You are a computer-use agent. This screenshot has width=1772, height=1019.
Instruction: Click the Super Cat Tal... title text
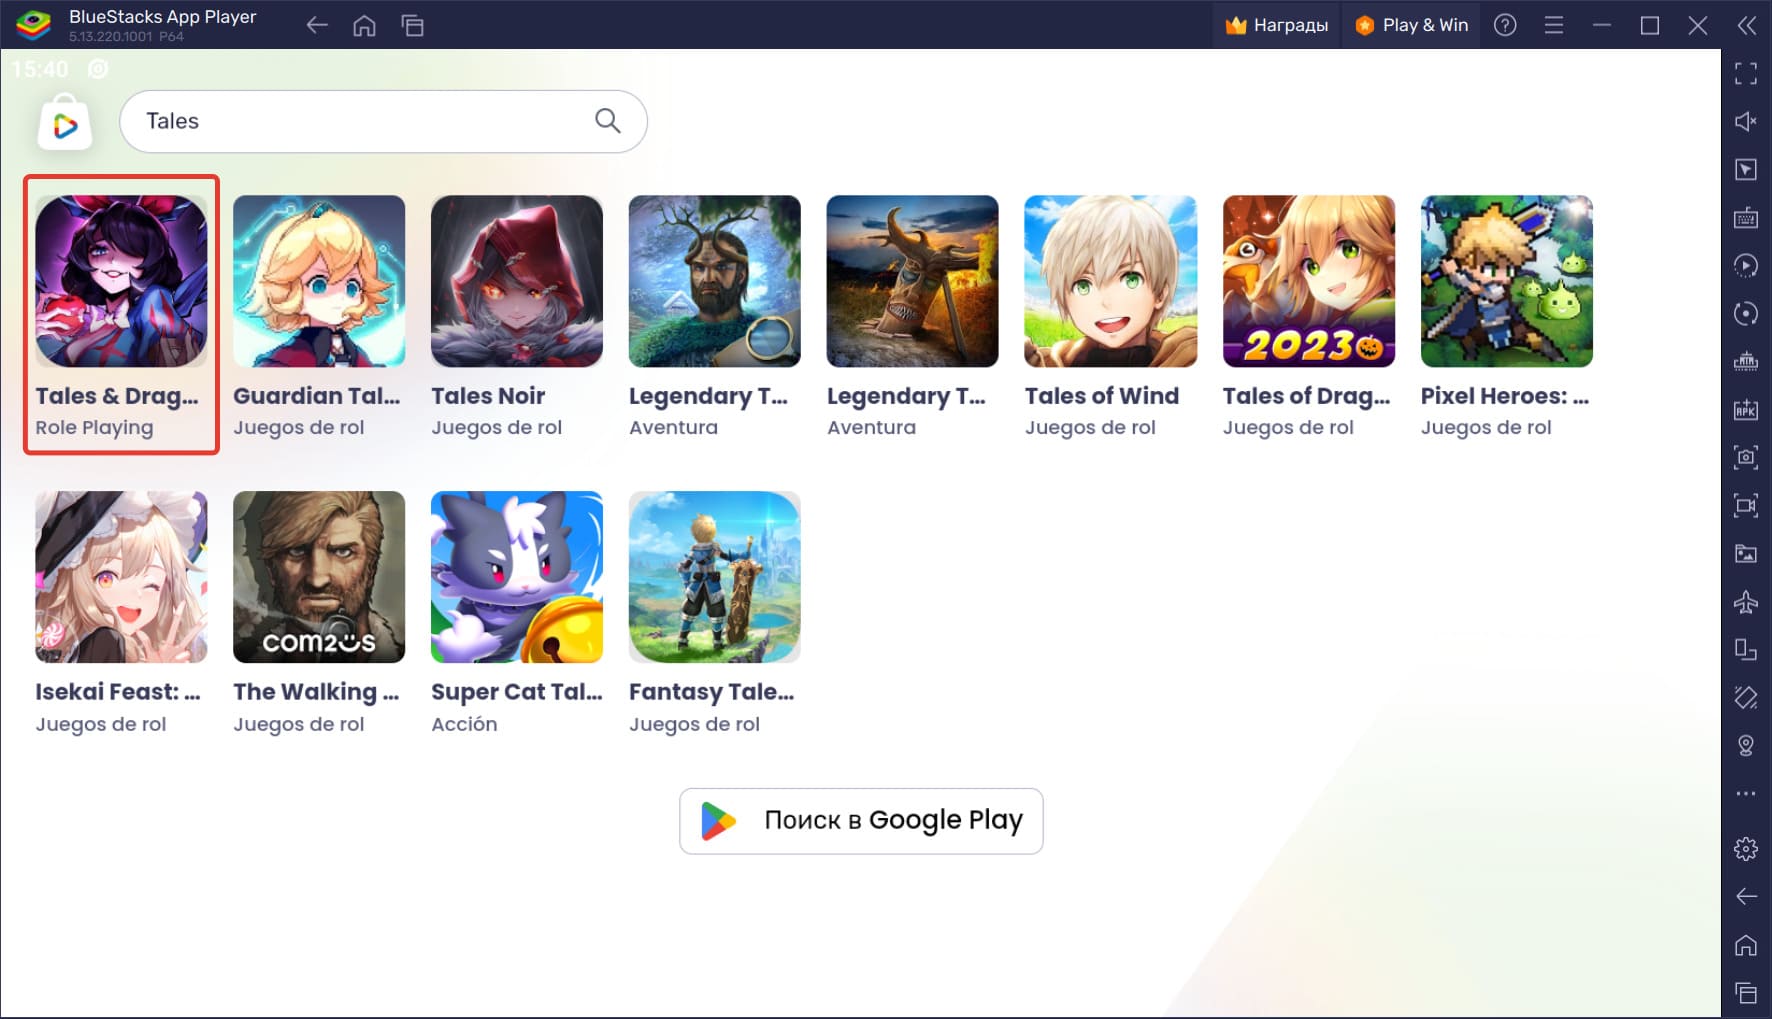pyautogui.click(x=517, y=692)
